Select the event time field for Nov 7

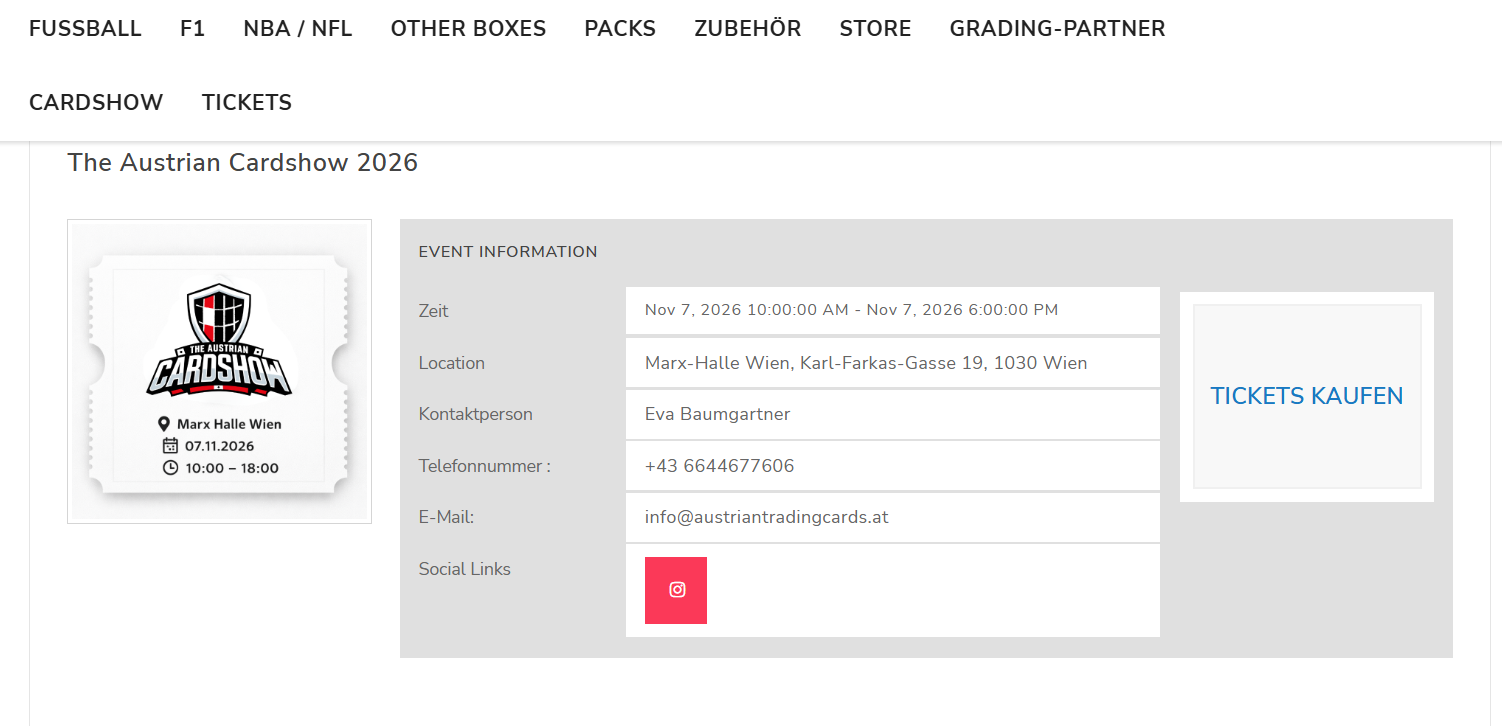[851, 310]
